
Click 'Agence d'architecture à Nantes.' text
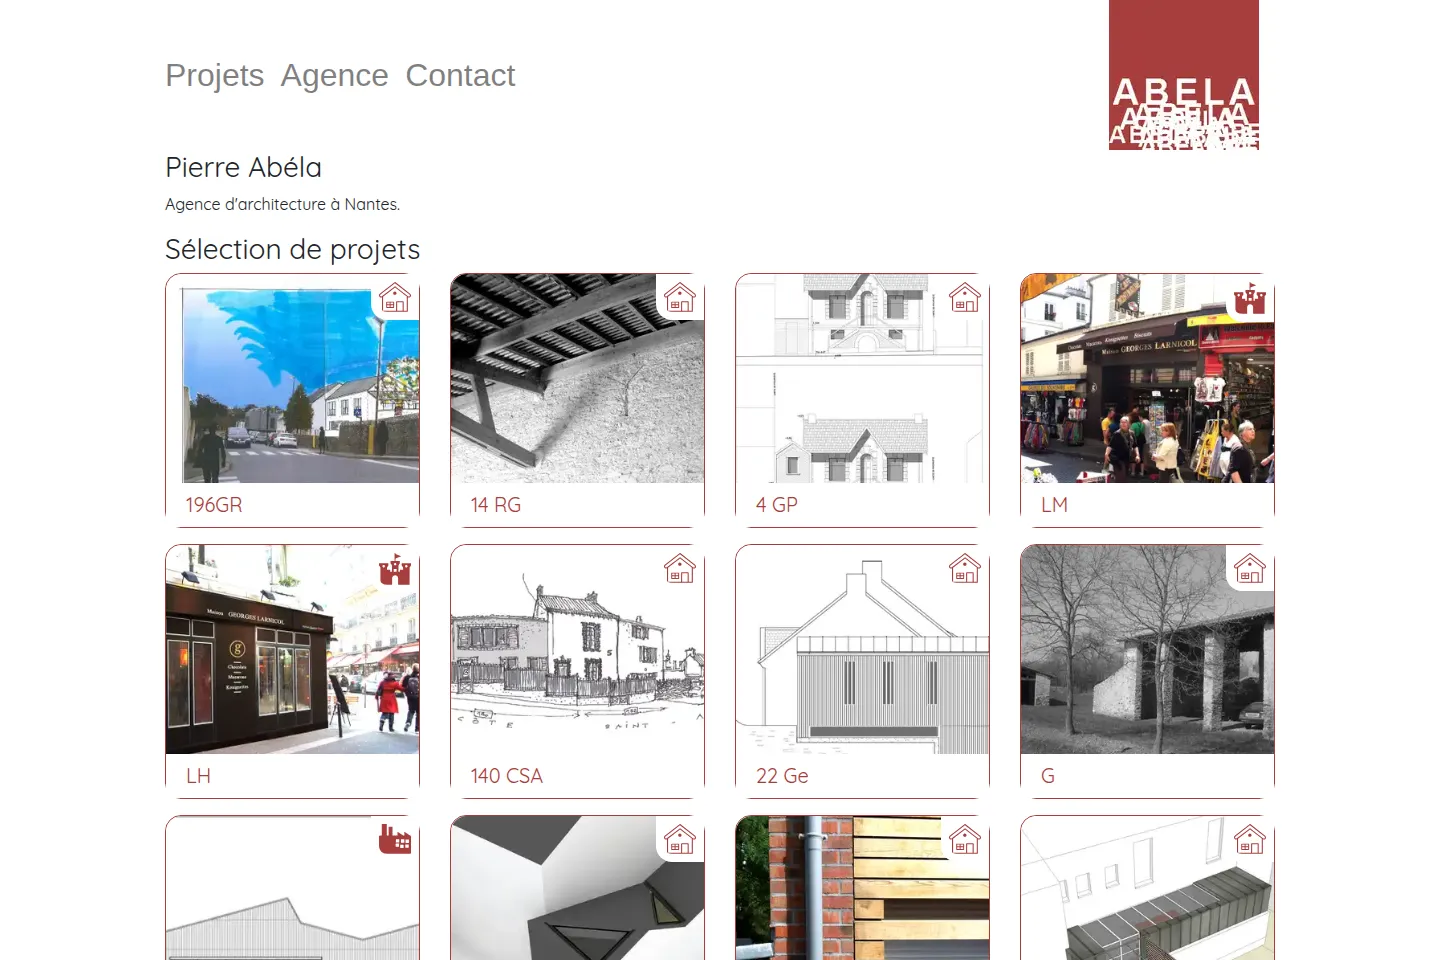(x=283, y=204)
